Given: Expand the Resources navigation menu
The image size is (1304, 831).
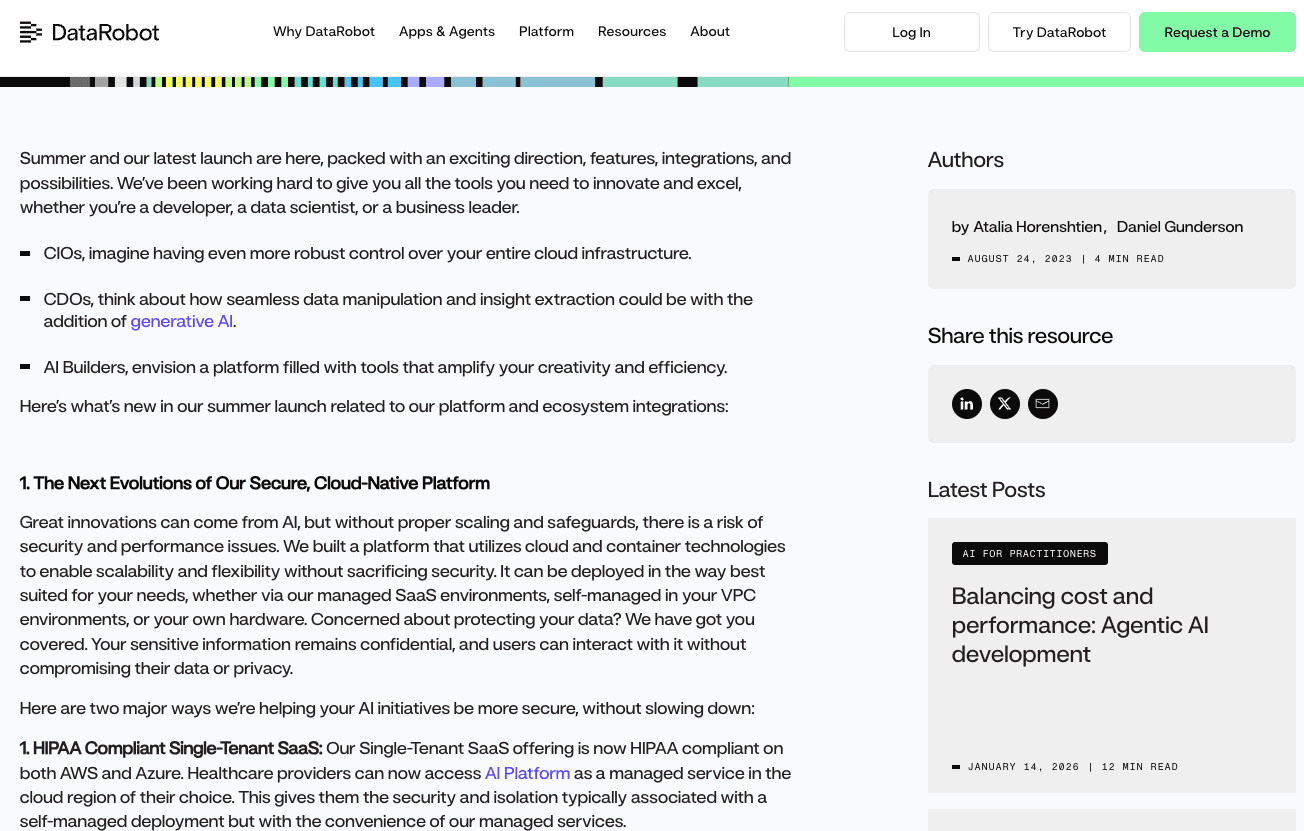Looking at the screenshot, I should click(631, 32).
